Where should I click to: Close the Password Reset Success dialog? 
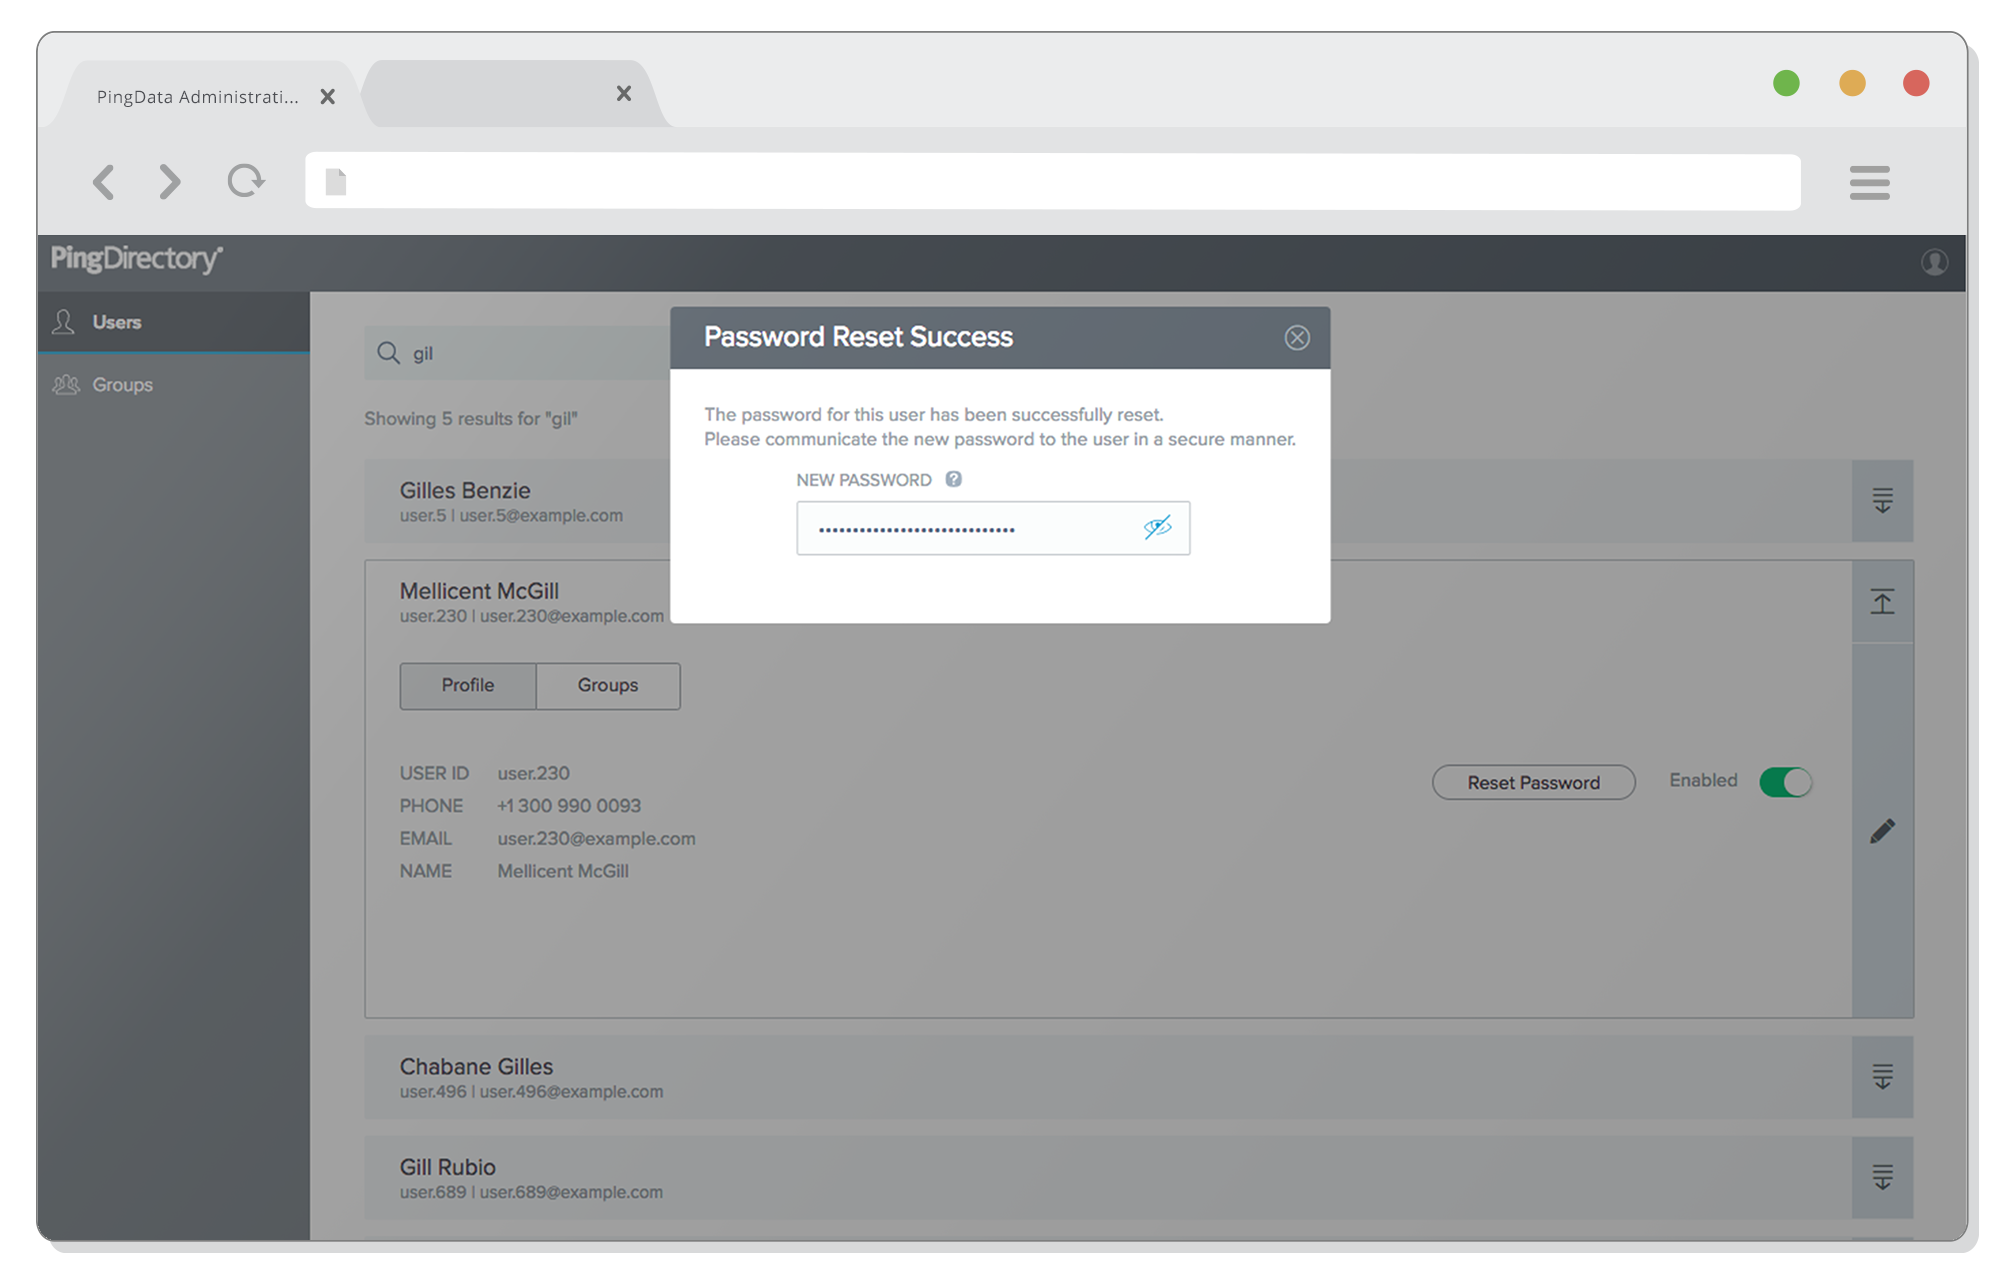coord(1297,338)
